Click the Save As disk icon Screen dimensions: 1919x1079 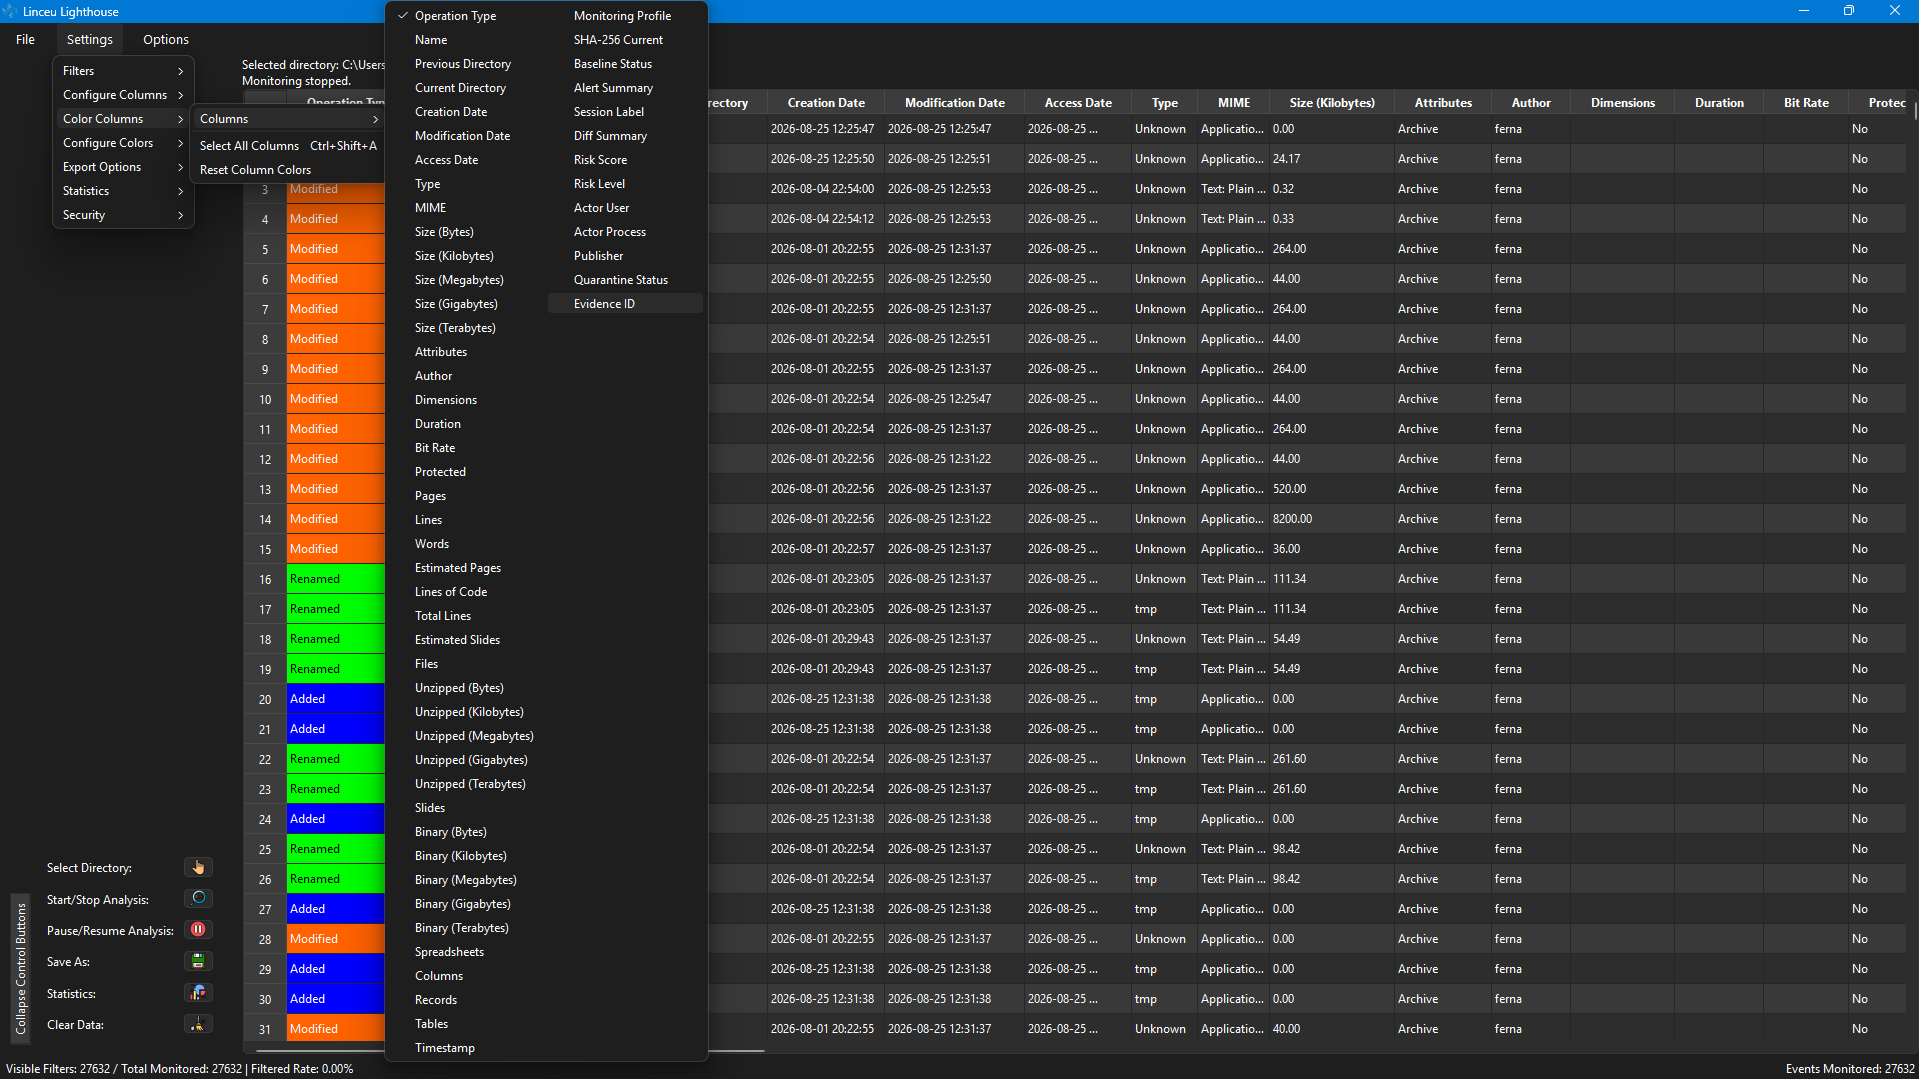[198, 961]
